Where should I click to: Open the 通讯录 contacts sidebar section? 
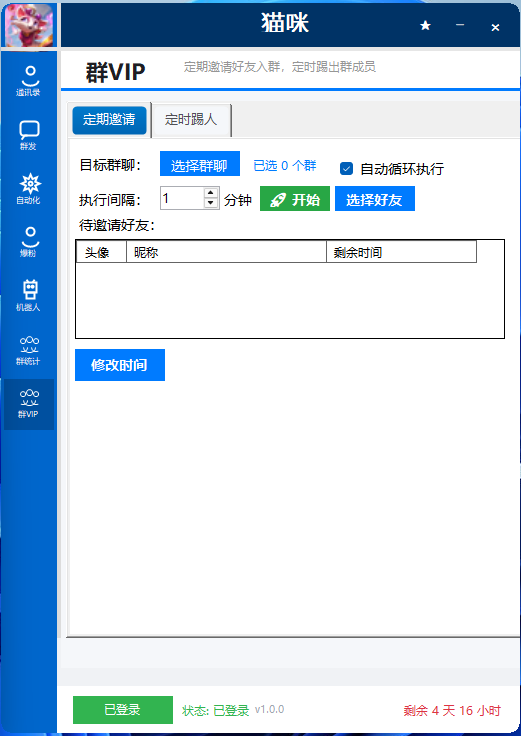pyautogui.click(x=29, y=81)
